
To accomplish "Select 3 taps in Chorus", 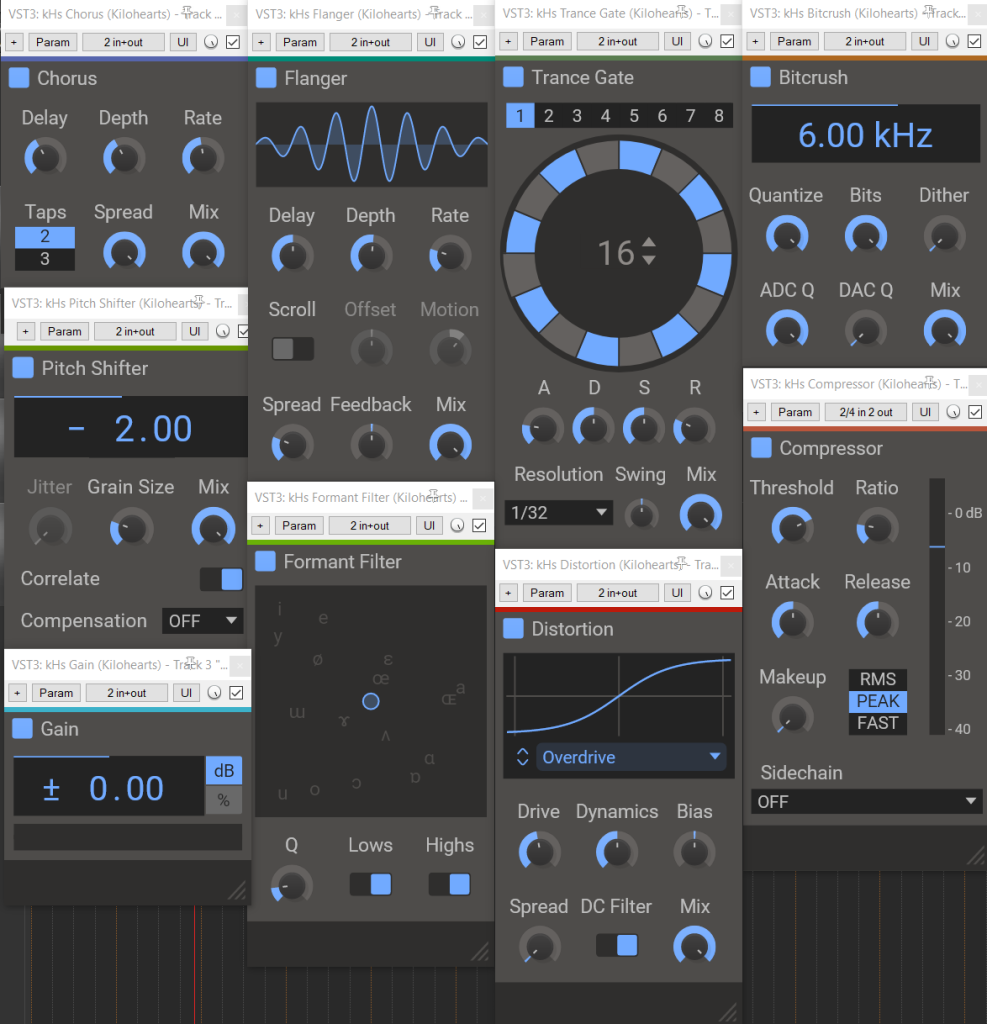I will tap(45, 259).
